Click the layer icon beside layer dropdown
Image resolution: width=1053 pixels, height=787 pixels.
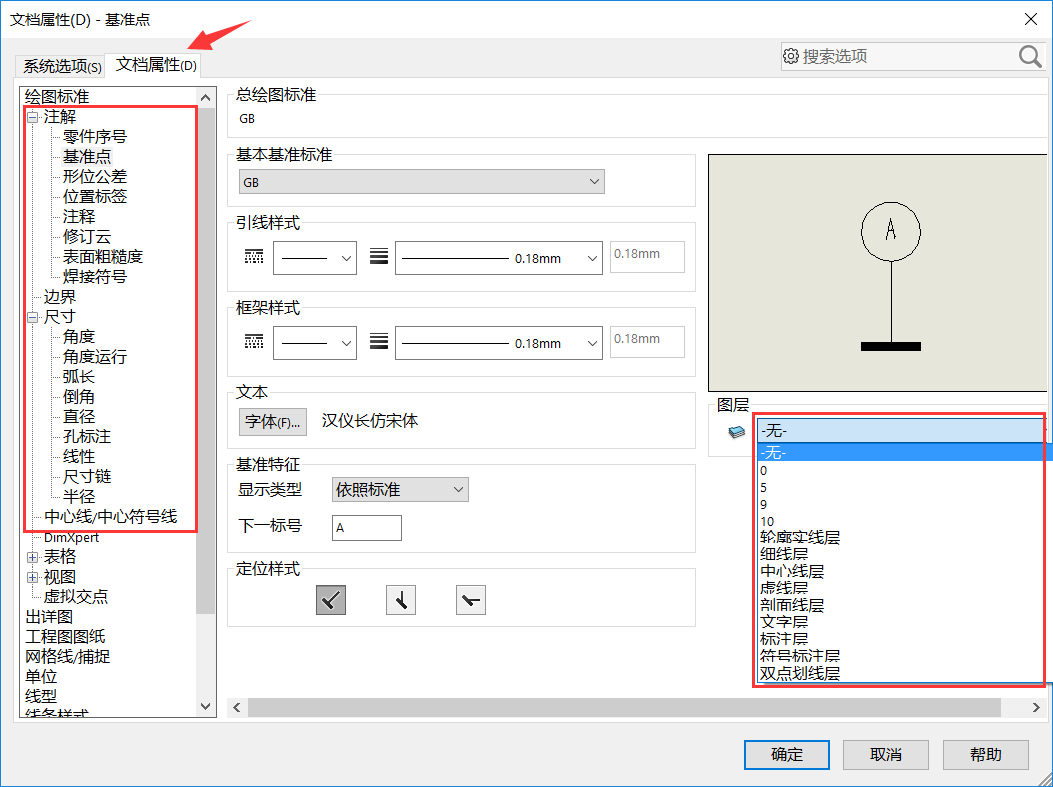click(x=737, y=432)
